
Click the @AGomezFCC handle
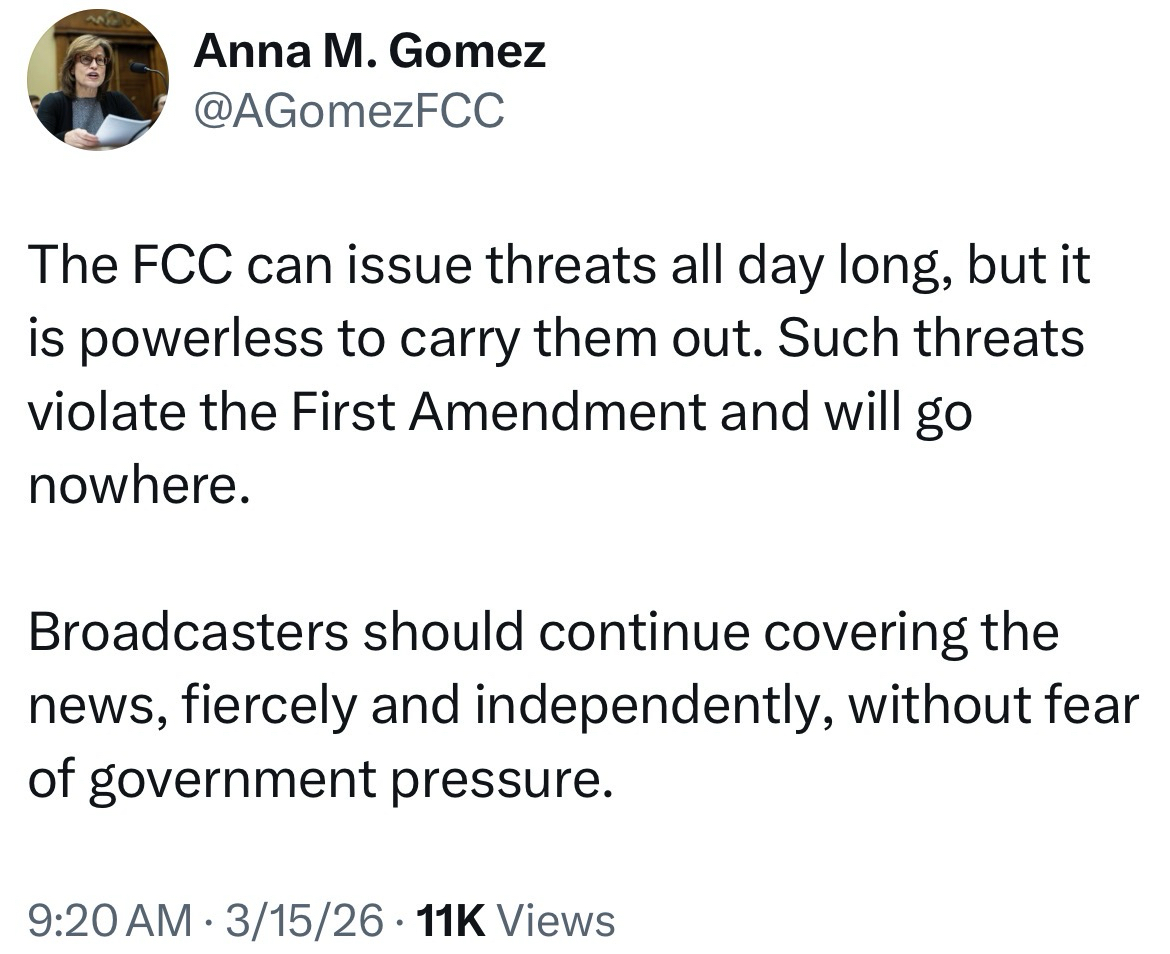(348, 110)
